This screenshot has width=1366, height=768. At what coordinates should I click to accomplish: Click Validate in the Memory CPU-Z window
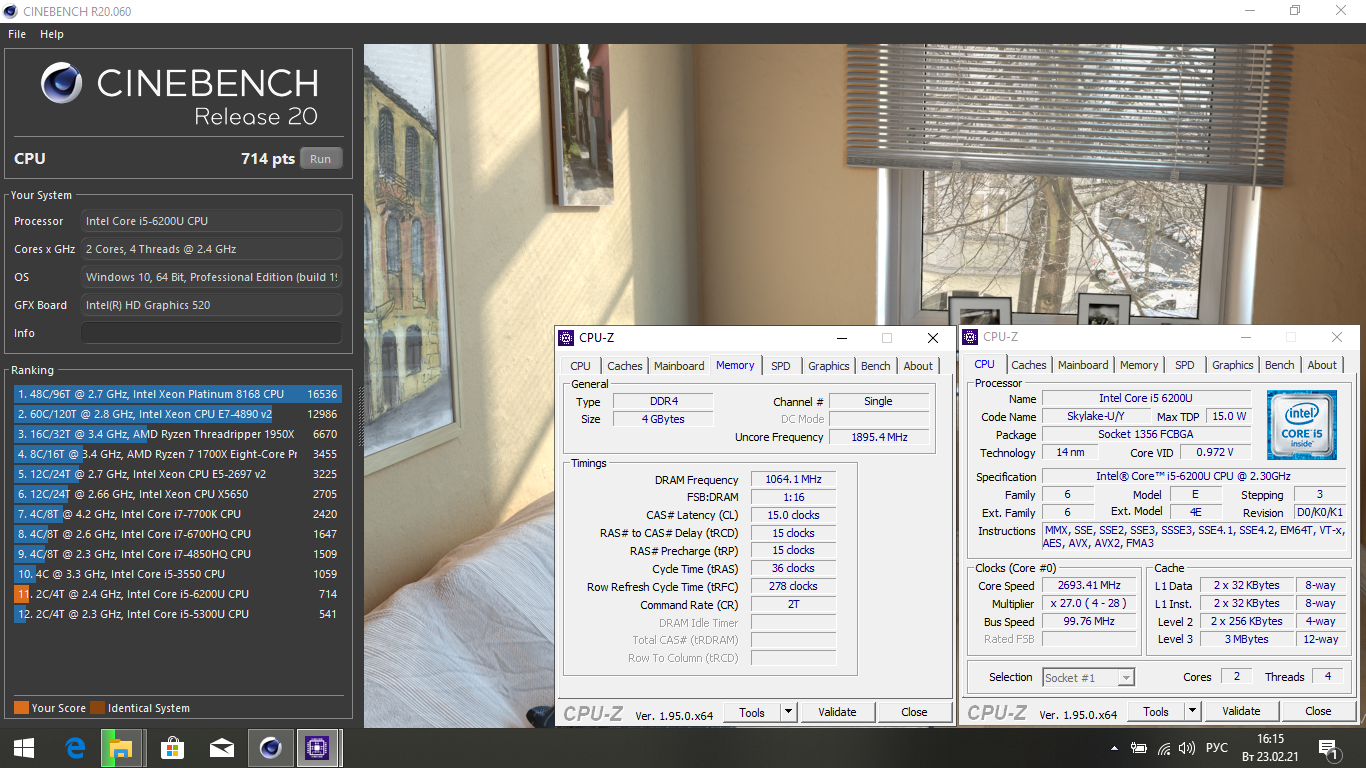[837, 712]
